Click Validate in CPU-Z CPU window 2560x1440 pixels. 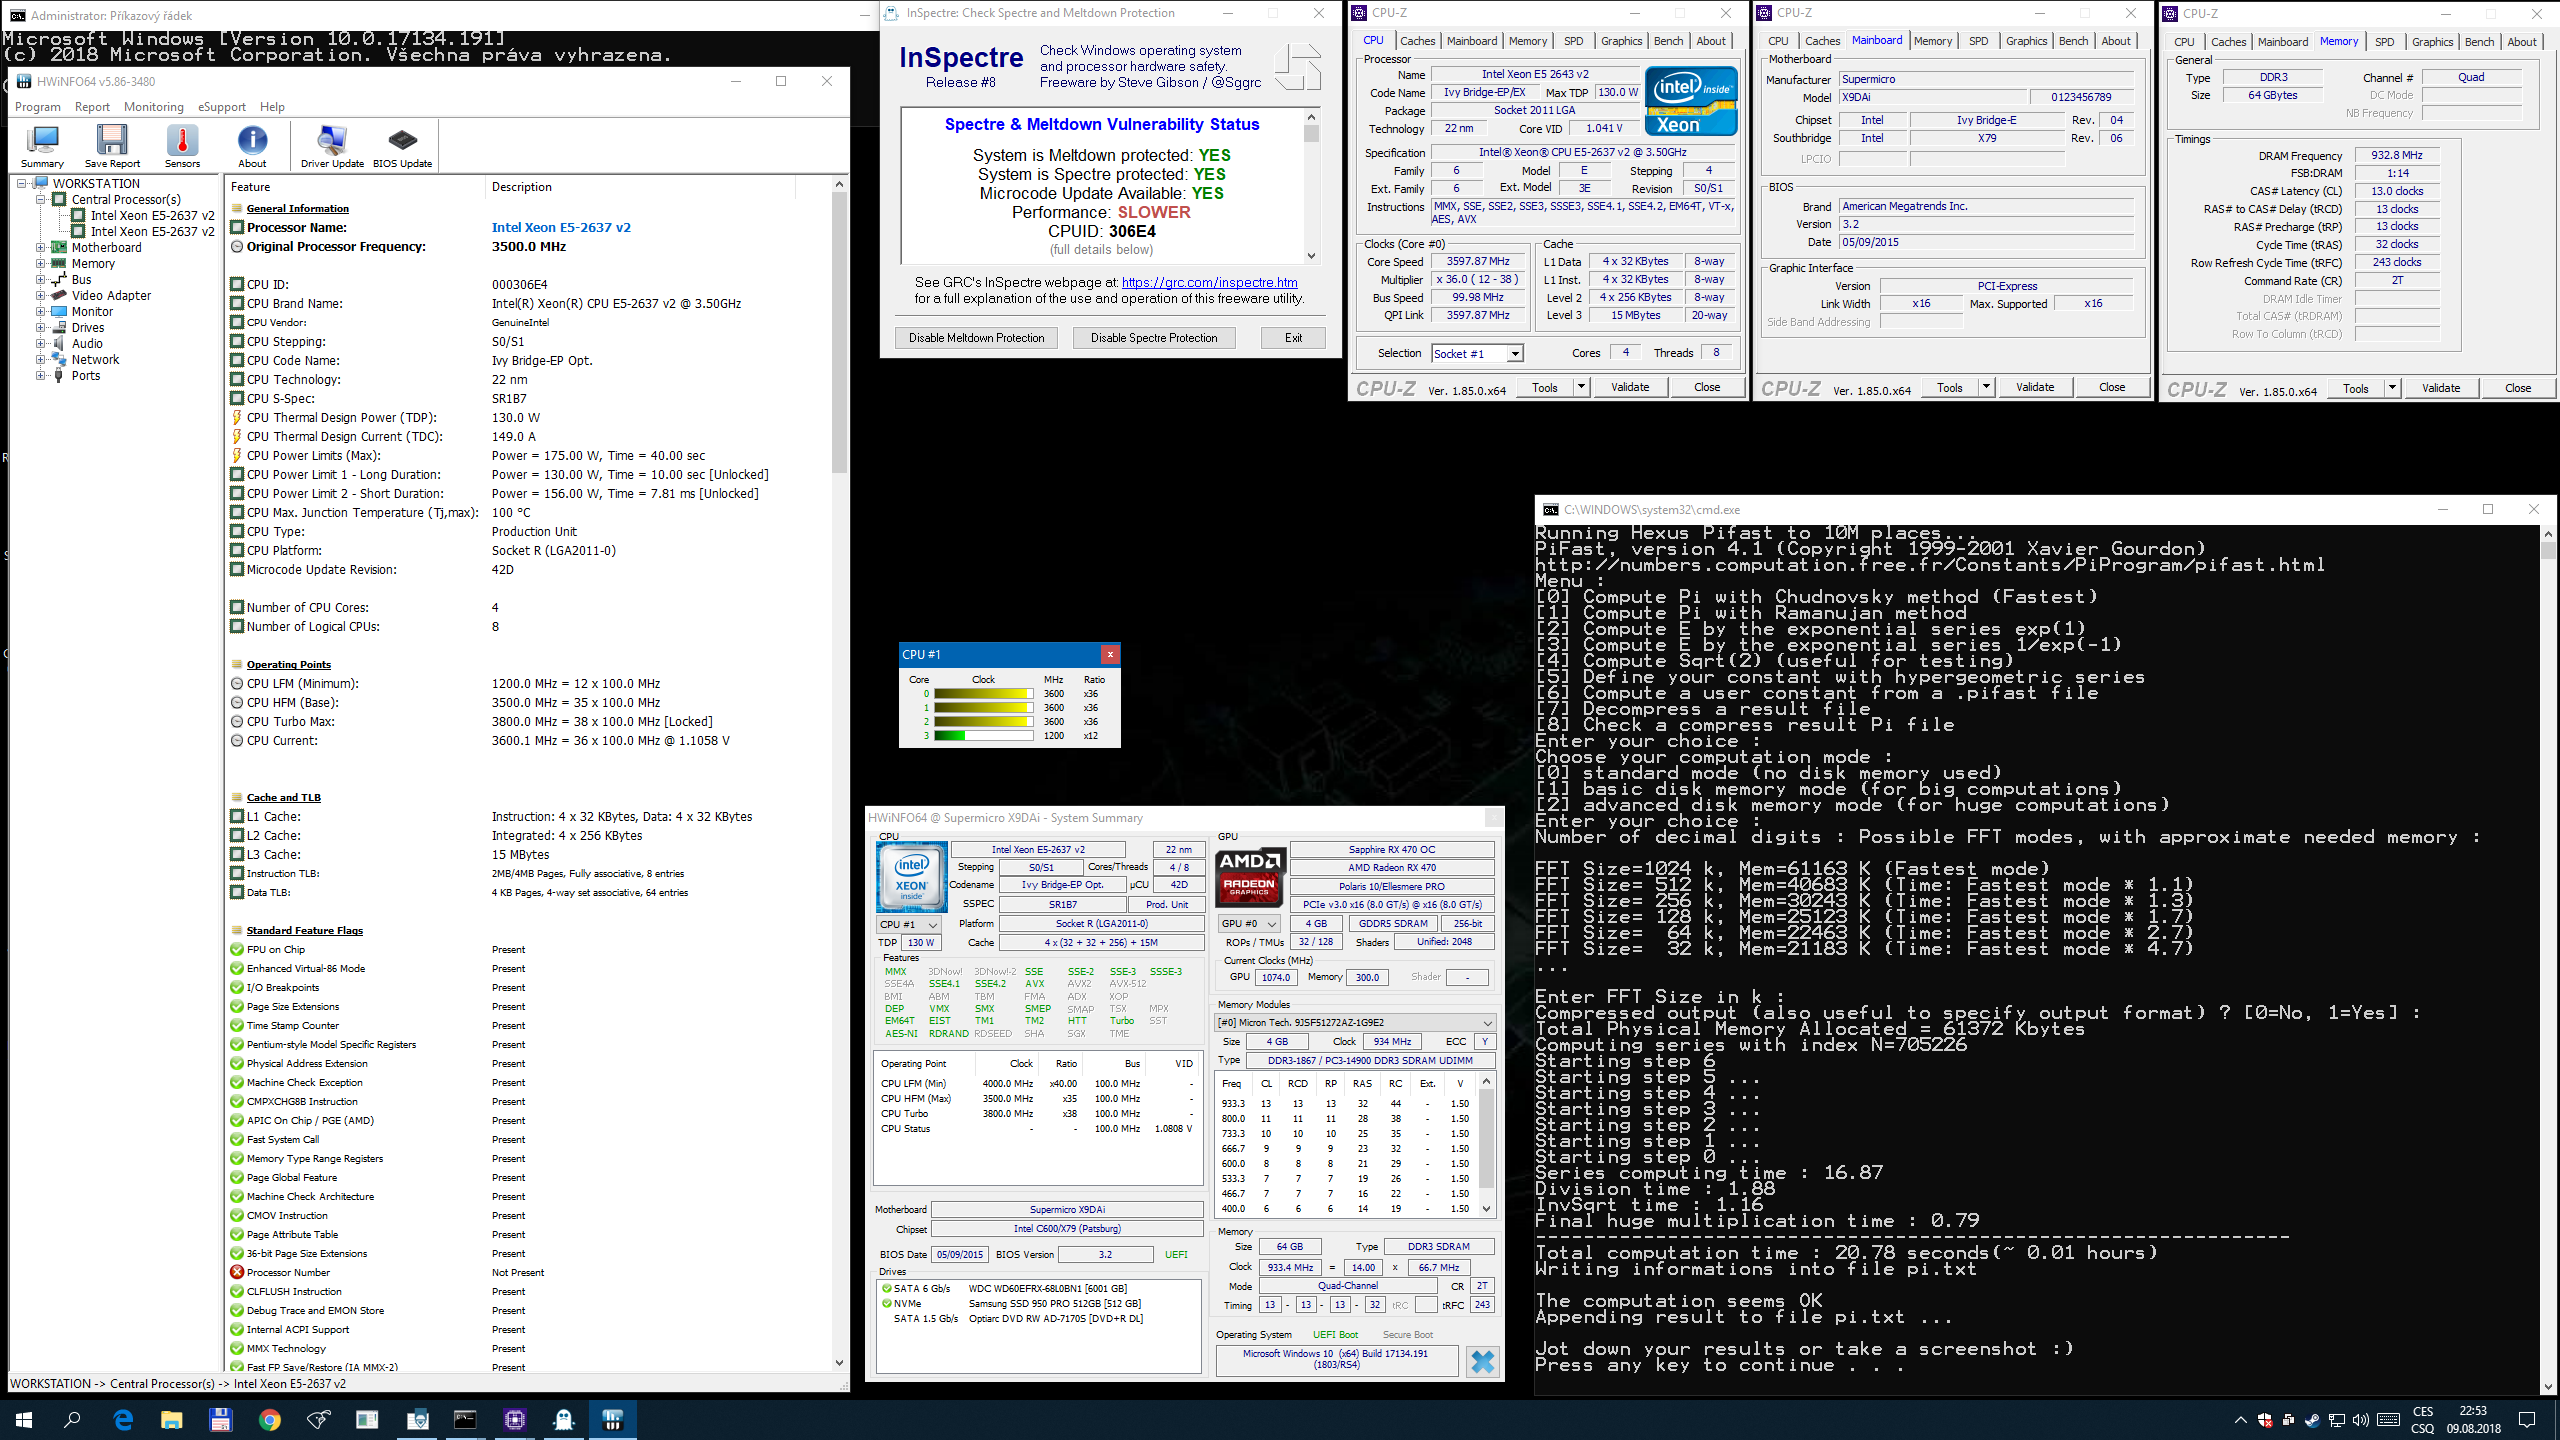pos(1629,387)
